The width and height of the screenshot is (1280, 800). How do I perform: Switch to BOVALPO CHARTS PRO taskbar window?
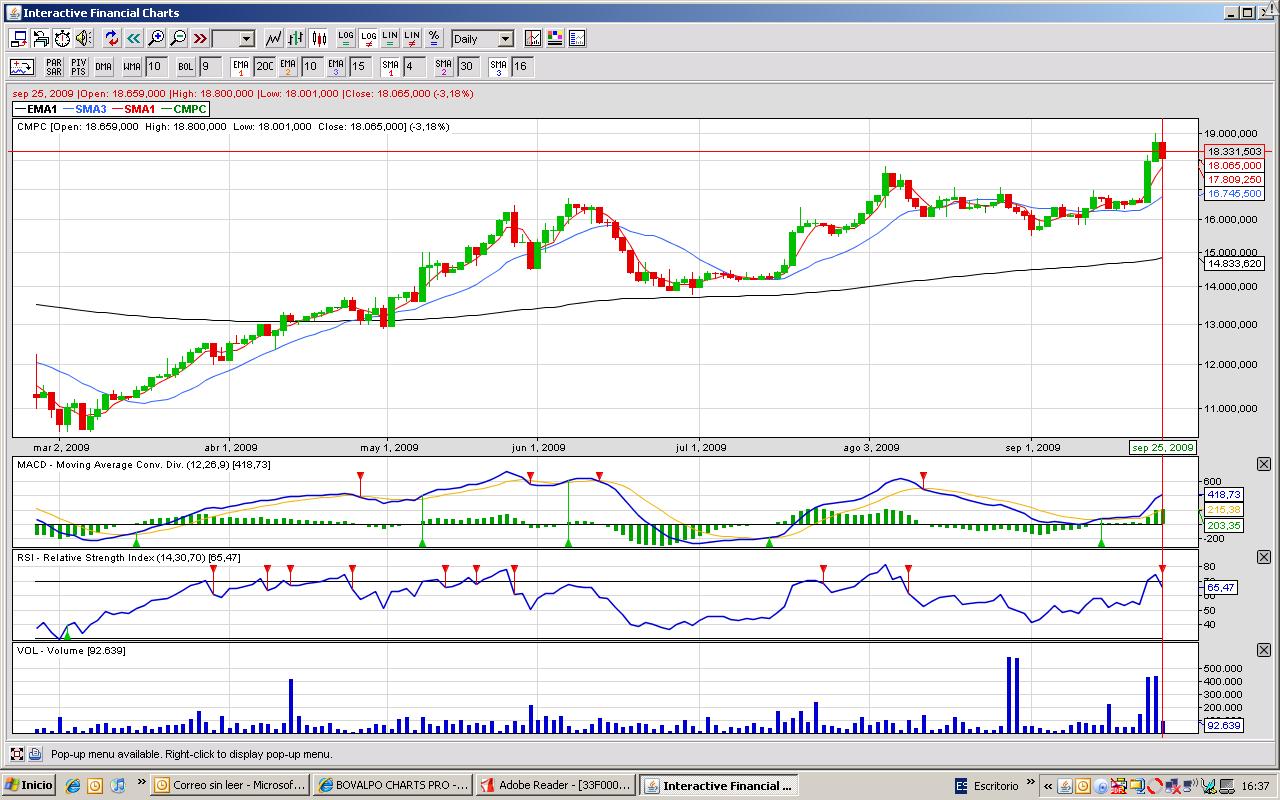pos(392,785)
